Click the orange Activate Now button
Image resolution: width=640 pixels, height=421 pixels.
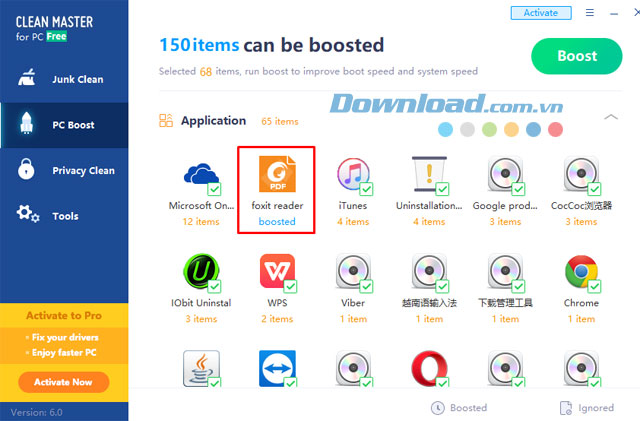click(64, 382)
